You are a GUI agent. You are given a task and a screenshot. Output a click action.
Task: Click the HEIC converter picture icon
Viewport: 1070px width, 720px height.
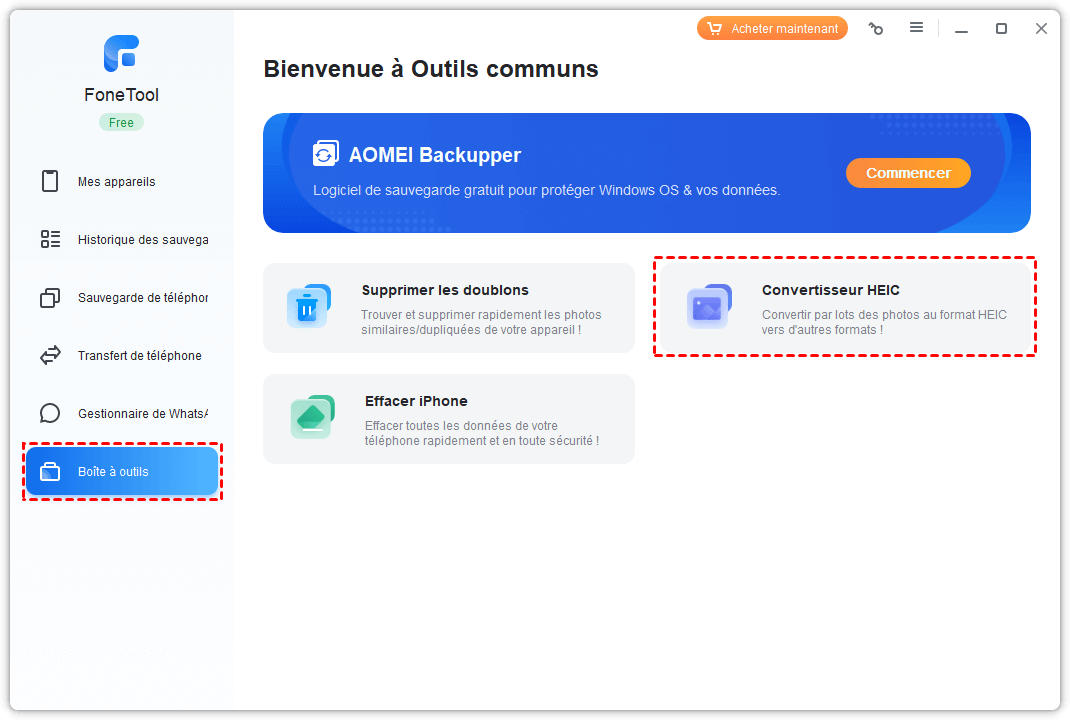tap(709, 306)
